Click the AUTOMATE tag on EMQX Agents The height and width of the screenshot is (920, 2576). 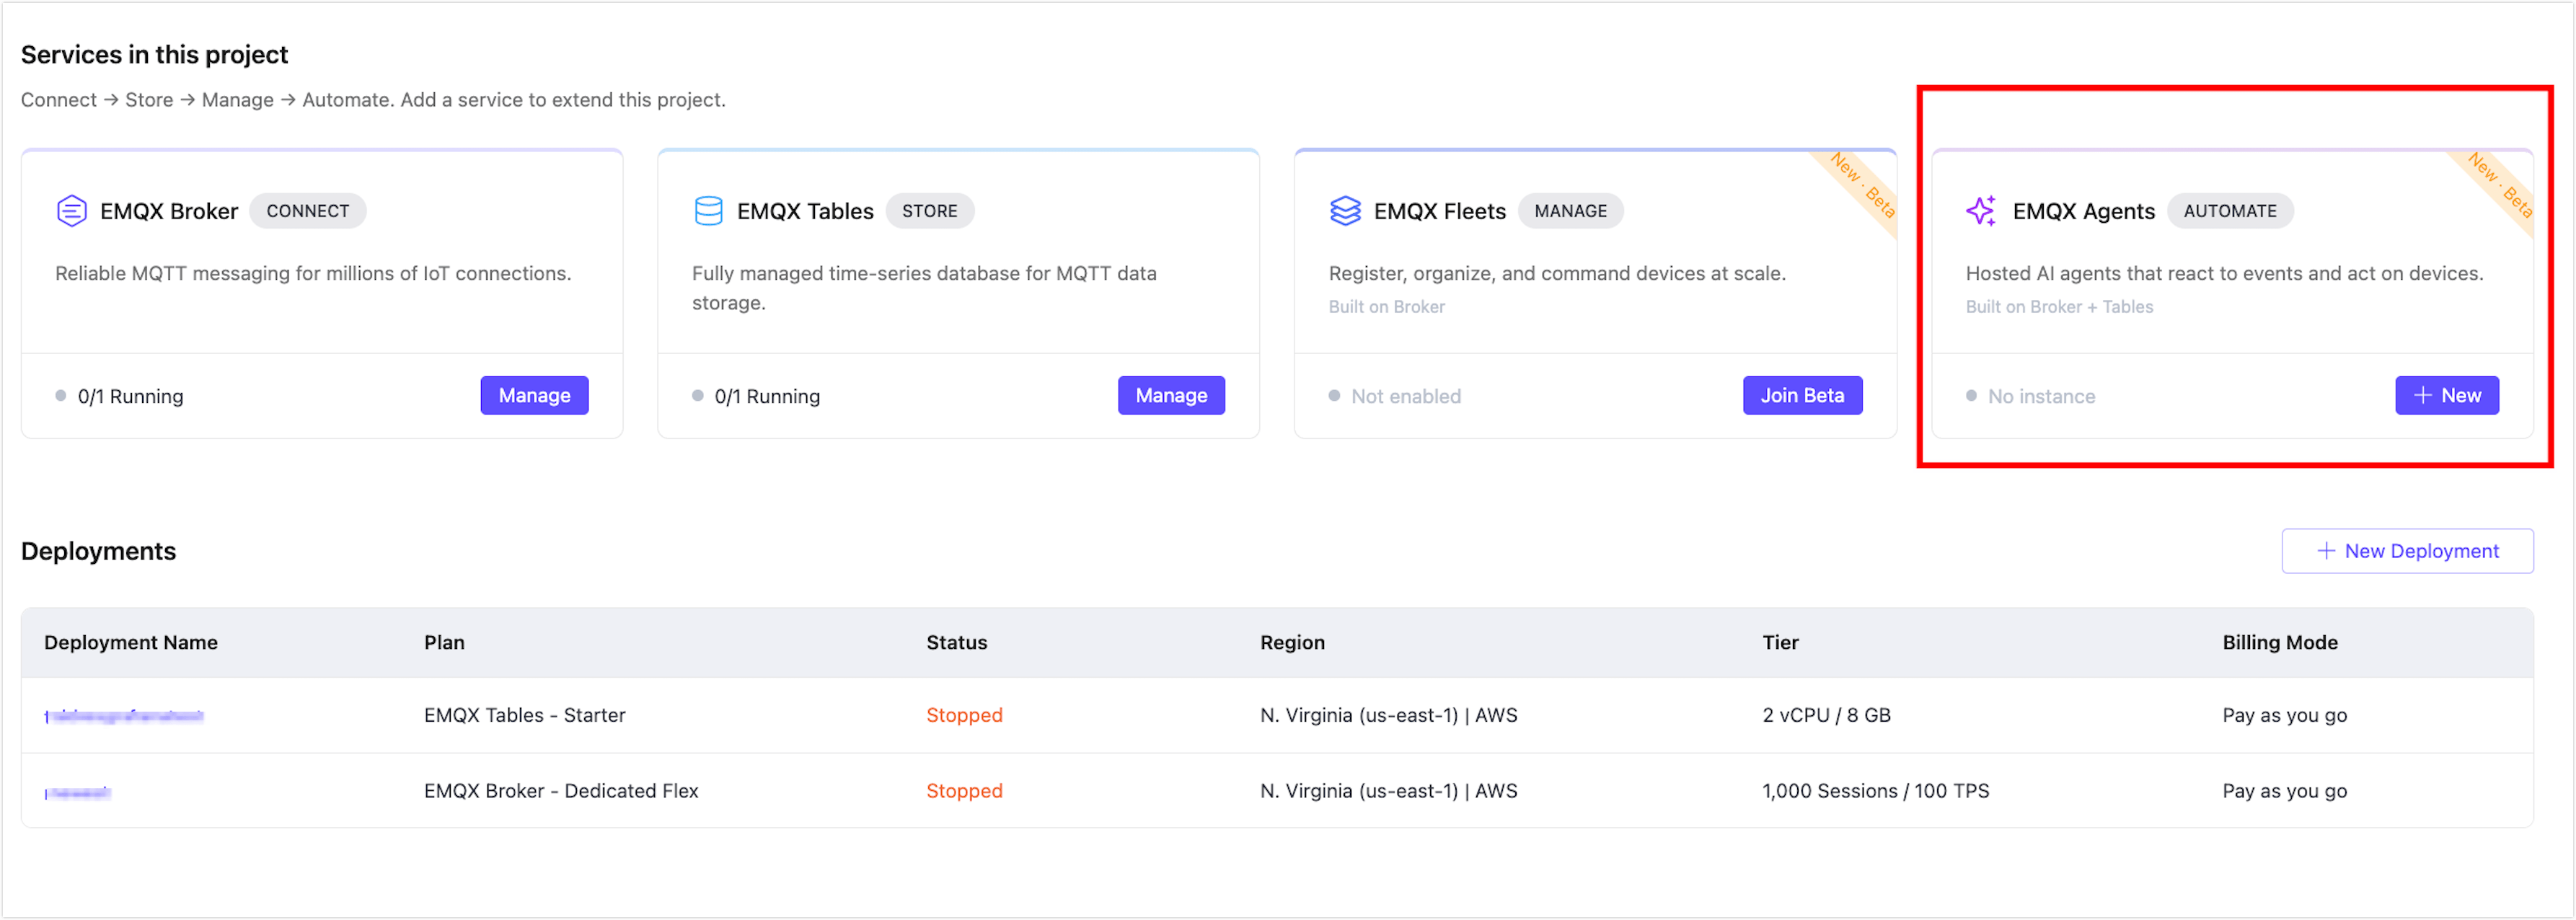[x=2230, y=211]
